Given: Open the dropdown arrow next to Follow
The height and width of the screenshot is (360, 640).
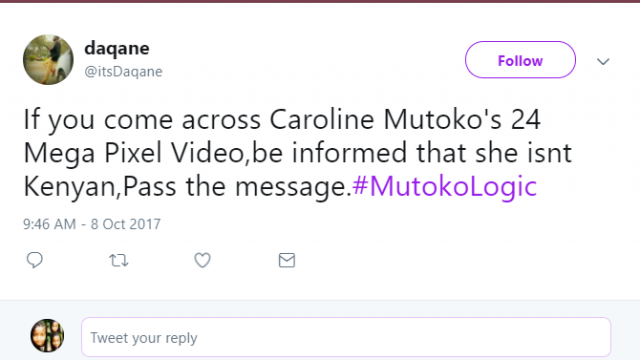Looking at the screenshot, I should (603, 61).
